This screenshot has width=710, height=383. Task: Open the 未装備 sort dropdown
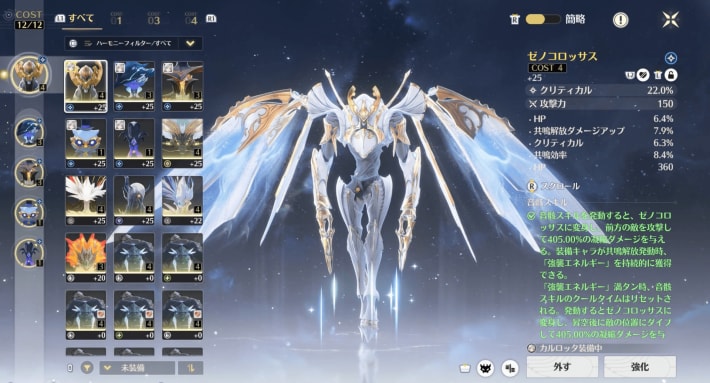(137, 368)
